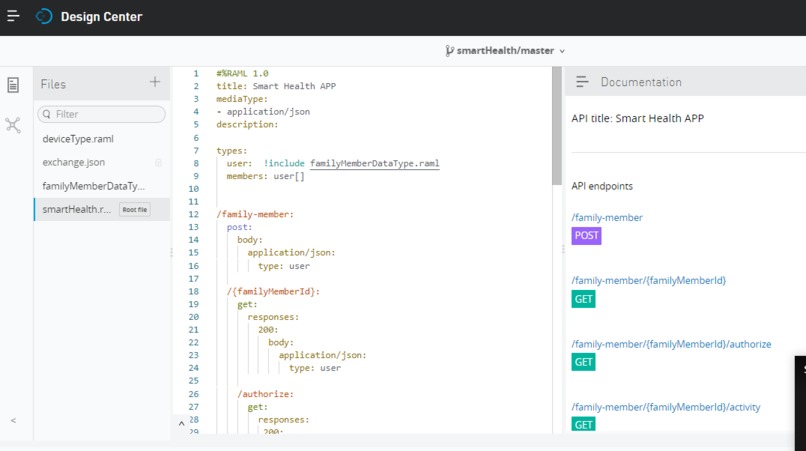Click lock icon beside exchange.json

tap(158, 163)
